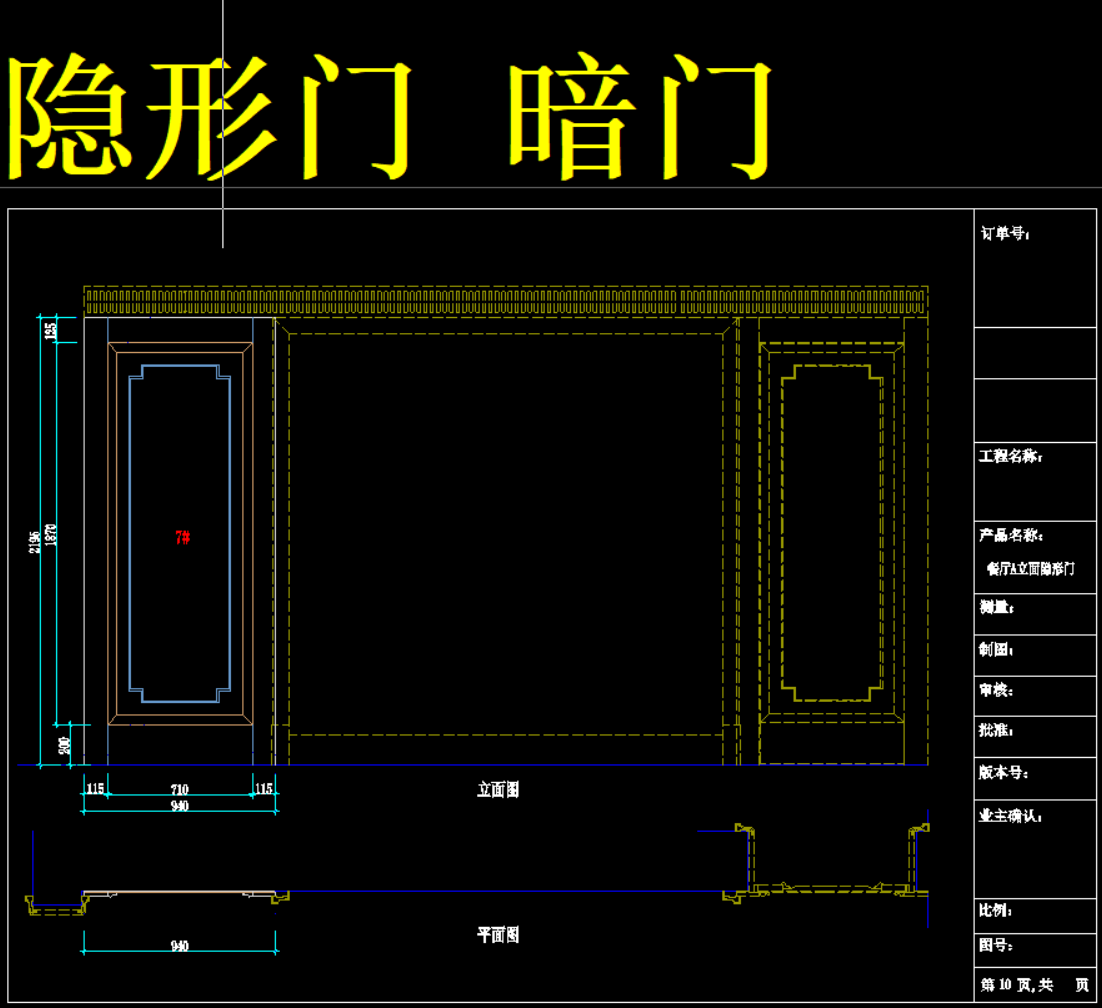Click the 版本号 title block cell
The width and height of the screenshot is (1102, 1008).
[1003, 772]
